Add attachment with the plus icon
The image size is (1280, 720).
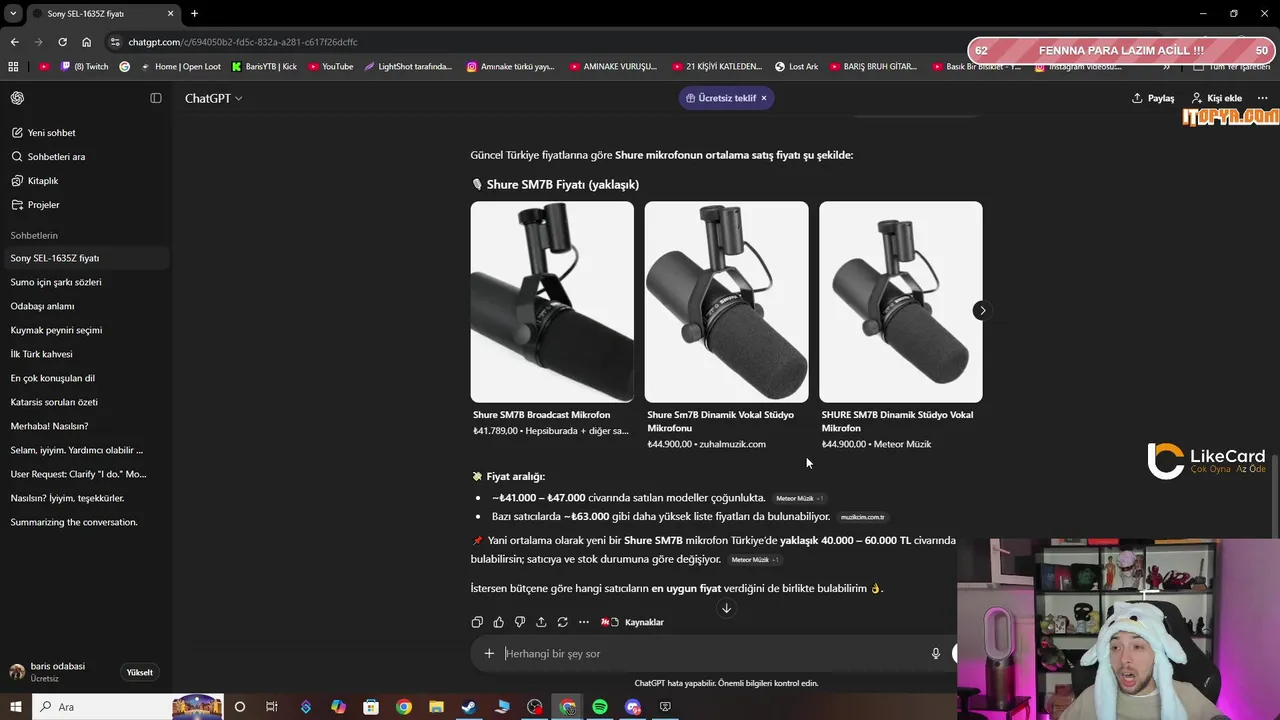tap(489, 653)
